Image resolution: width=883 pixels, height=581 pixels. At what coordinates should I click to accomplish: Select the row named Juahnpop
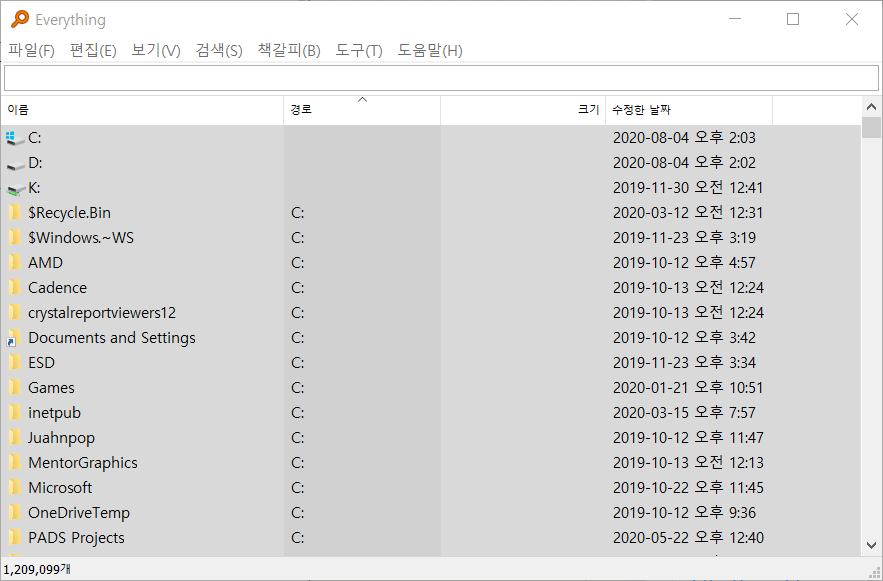click(x=431, y=437)
